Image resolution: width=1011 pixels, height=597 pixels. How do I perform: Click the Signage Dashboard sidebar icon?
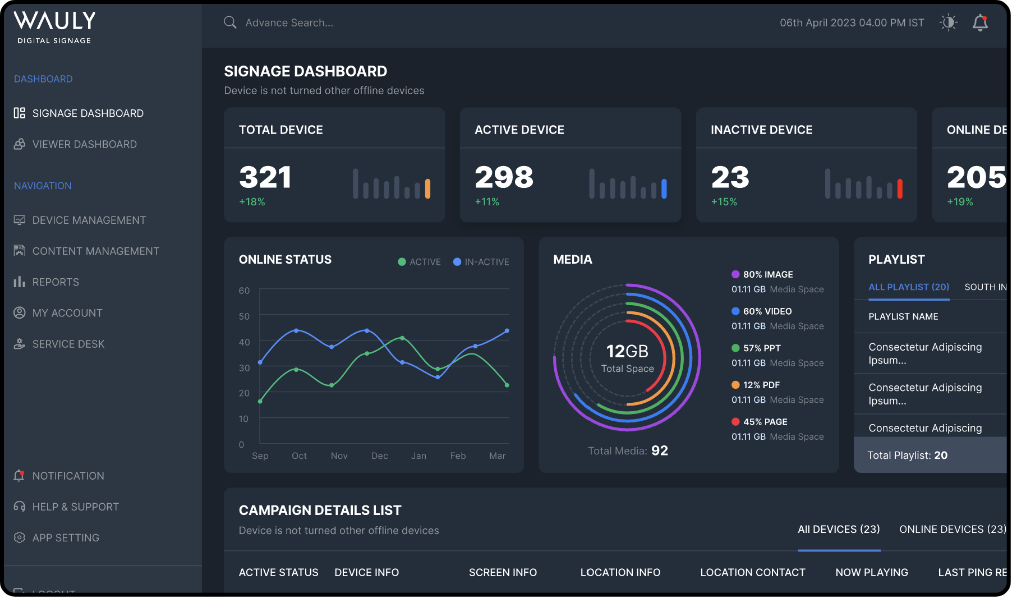pyautogui.click(x=19, y=113)
